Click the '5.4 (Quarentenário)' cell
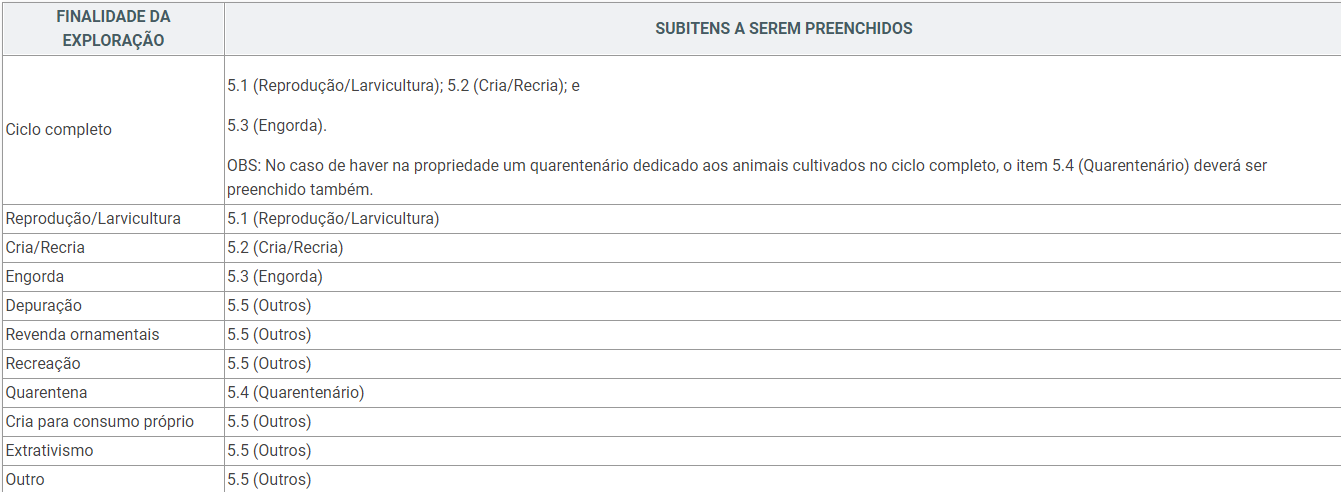The height and width of the screenshot is (492, 1341). coord(296,392)
